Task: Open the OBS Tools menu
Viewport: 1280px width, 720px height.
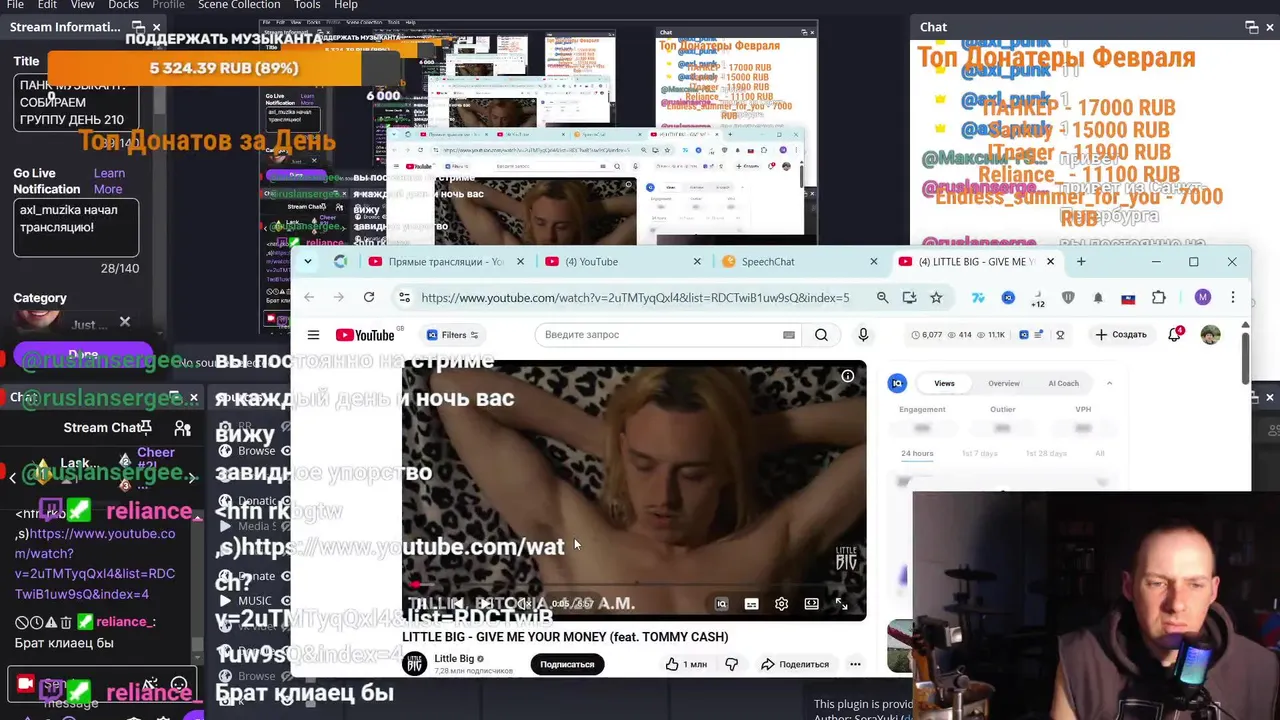Action: tap(307, 5)
